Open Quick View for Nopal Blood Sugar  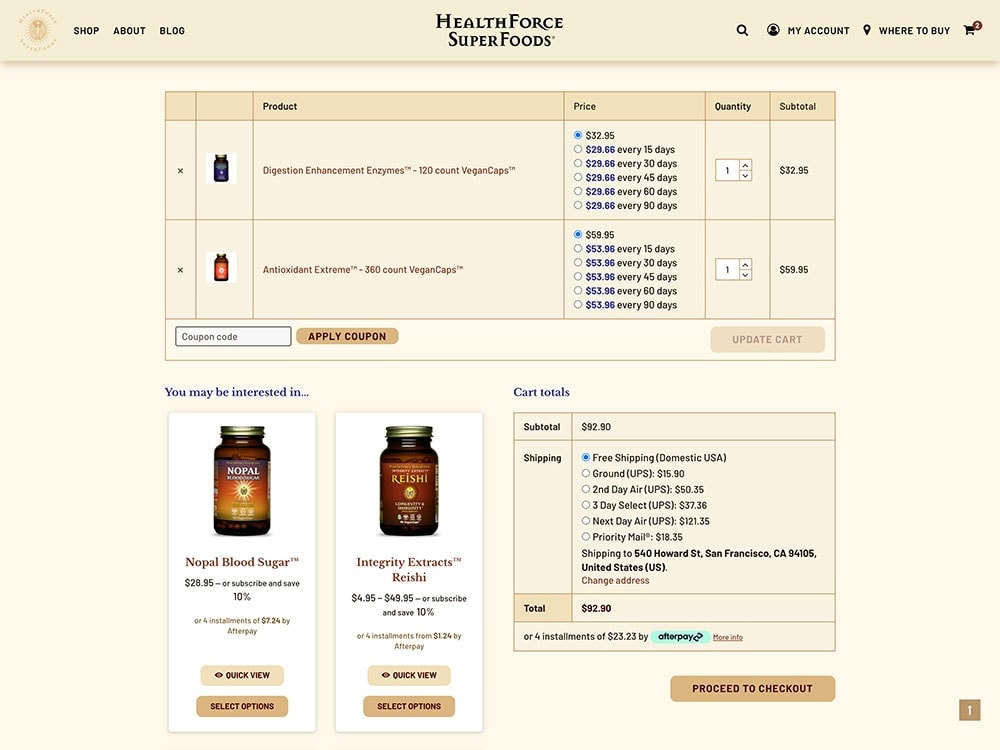click(242, 675)
